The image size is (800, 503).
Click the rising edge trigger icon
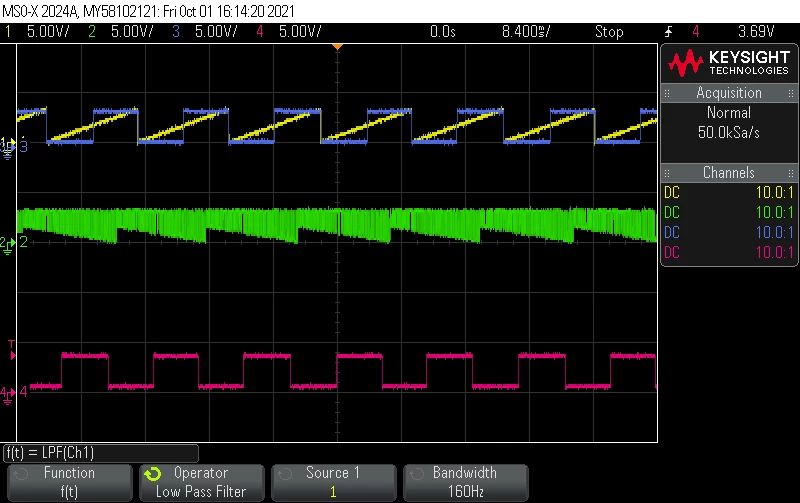tap(668, 32)
